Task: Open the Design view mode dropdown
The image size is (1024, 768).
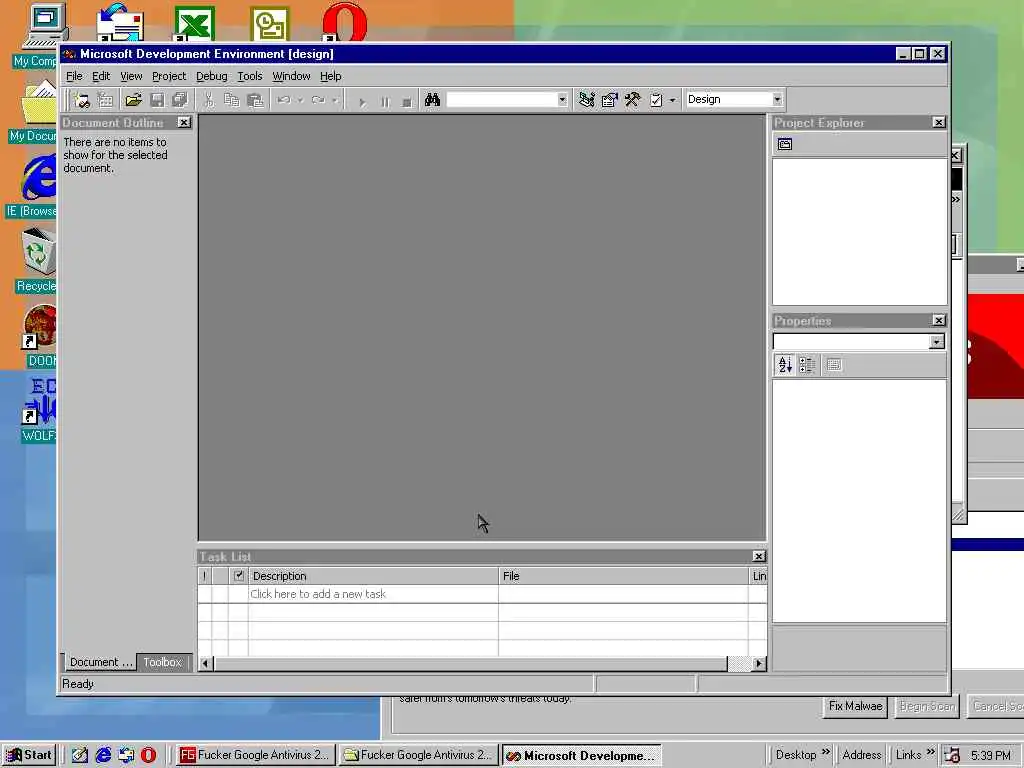Action: point(777,99)
